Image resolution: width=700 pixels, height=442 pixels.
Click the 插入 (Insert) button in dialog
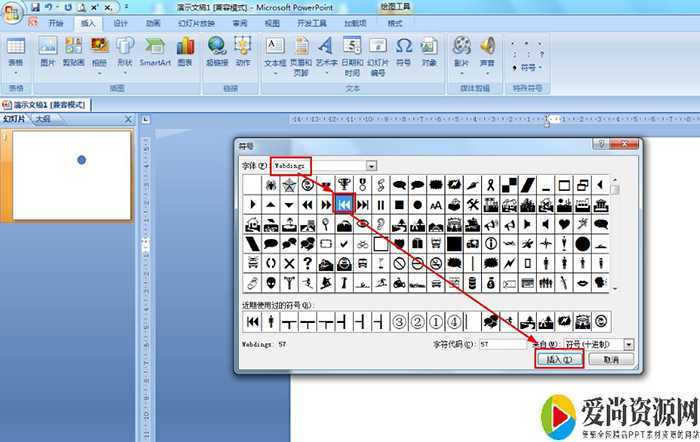[558, 359]
